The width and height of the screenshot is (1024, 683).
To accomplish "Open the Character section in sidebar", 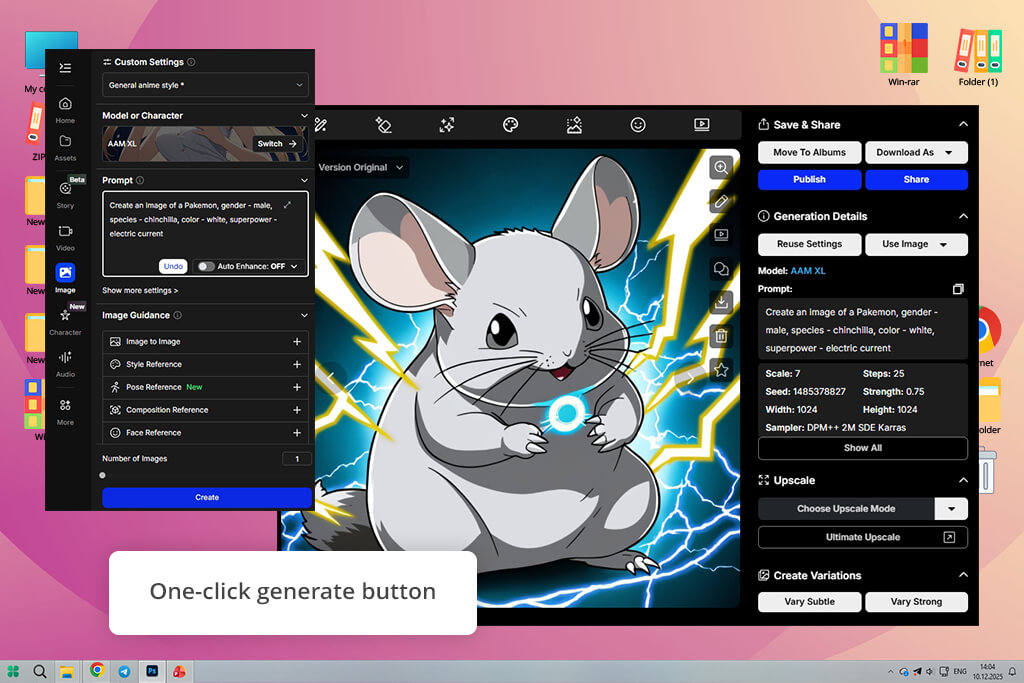I will click(x=65, y=321).
